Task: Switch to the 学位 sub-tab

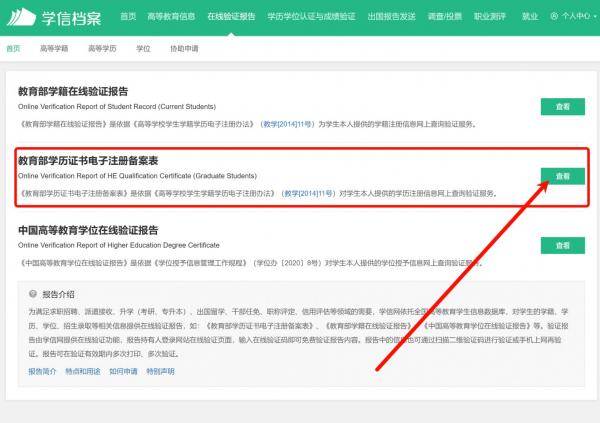Action: click(x=143, y=48)
